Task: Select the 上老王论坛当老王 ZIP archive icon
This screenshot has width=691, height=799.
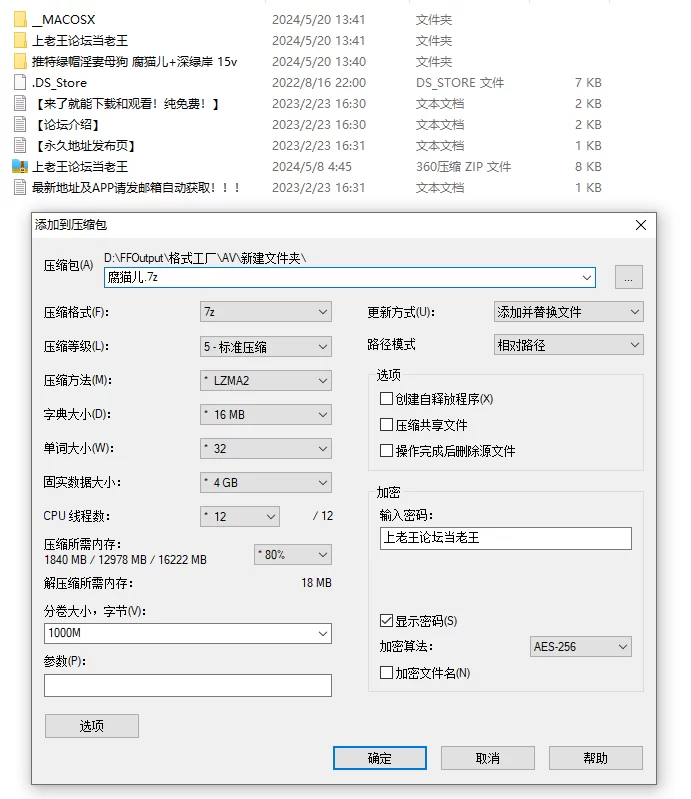Action: [20, 166]
